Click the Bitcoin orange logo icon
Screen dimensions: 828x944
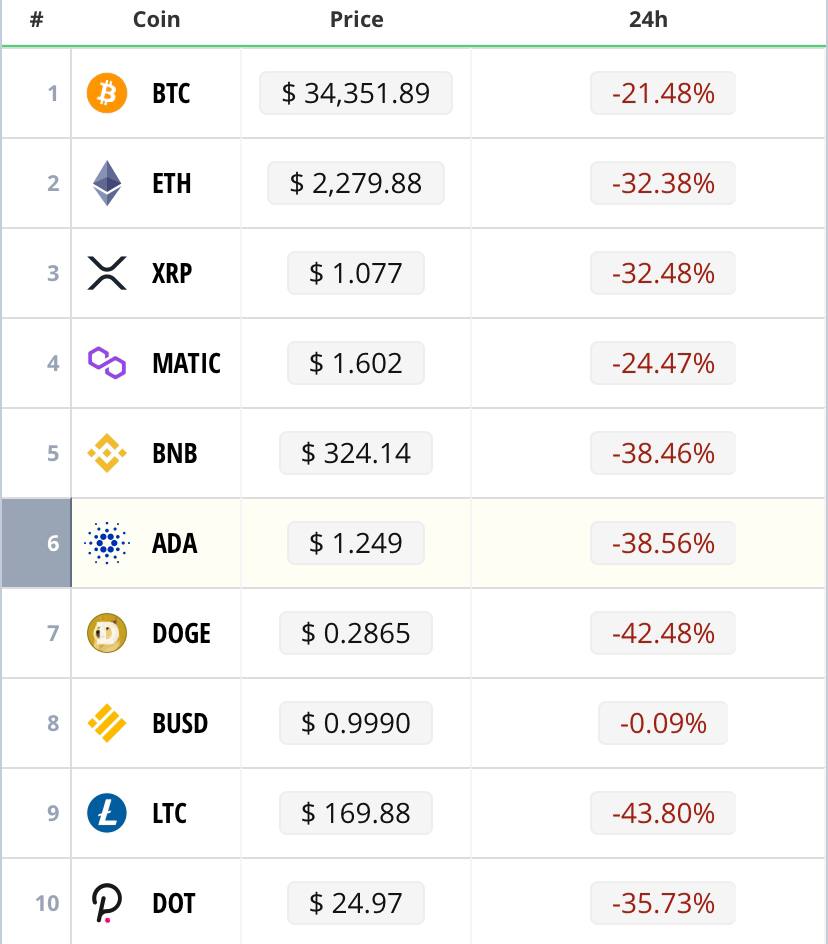click(x=107, y=93)
